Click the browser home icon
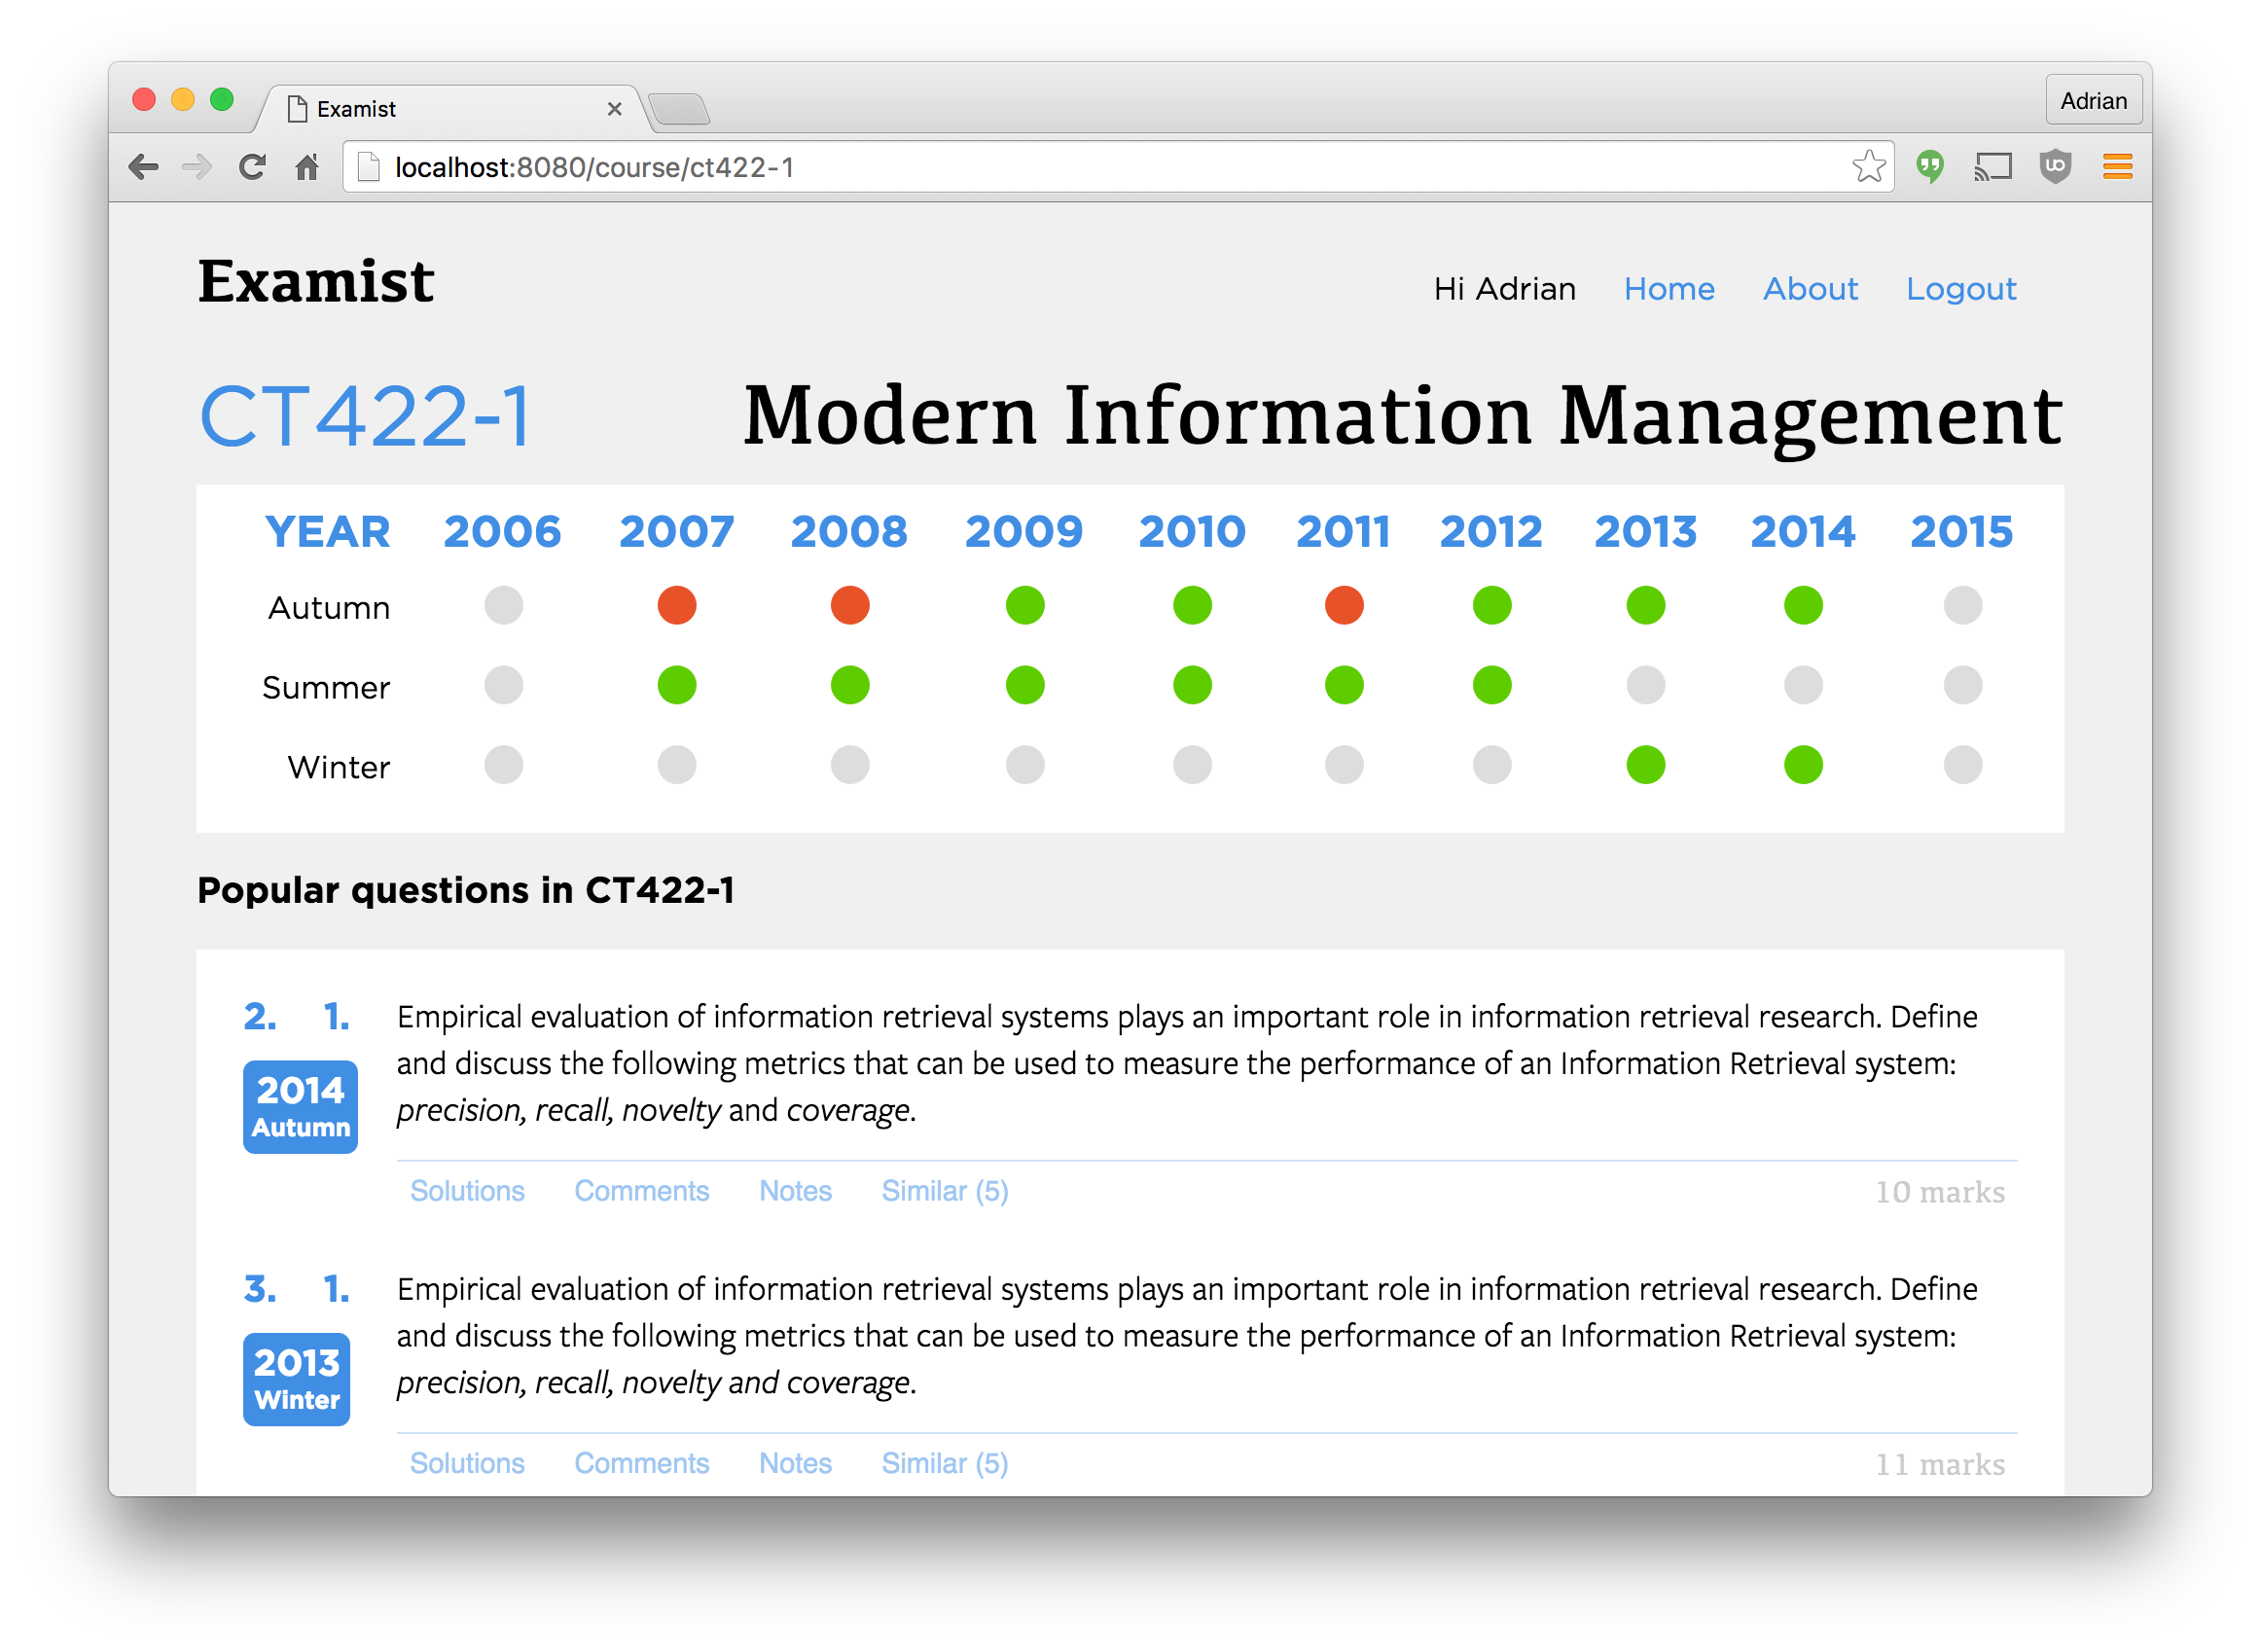Image resolution: width=2261 pixels, height=1652 pixels. point(307,167)
